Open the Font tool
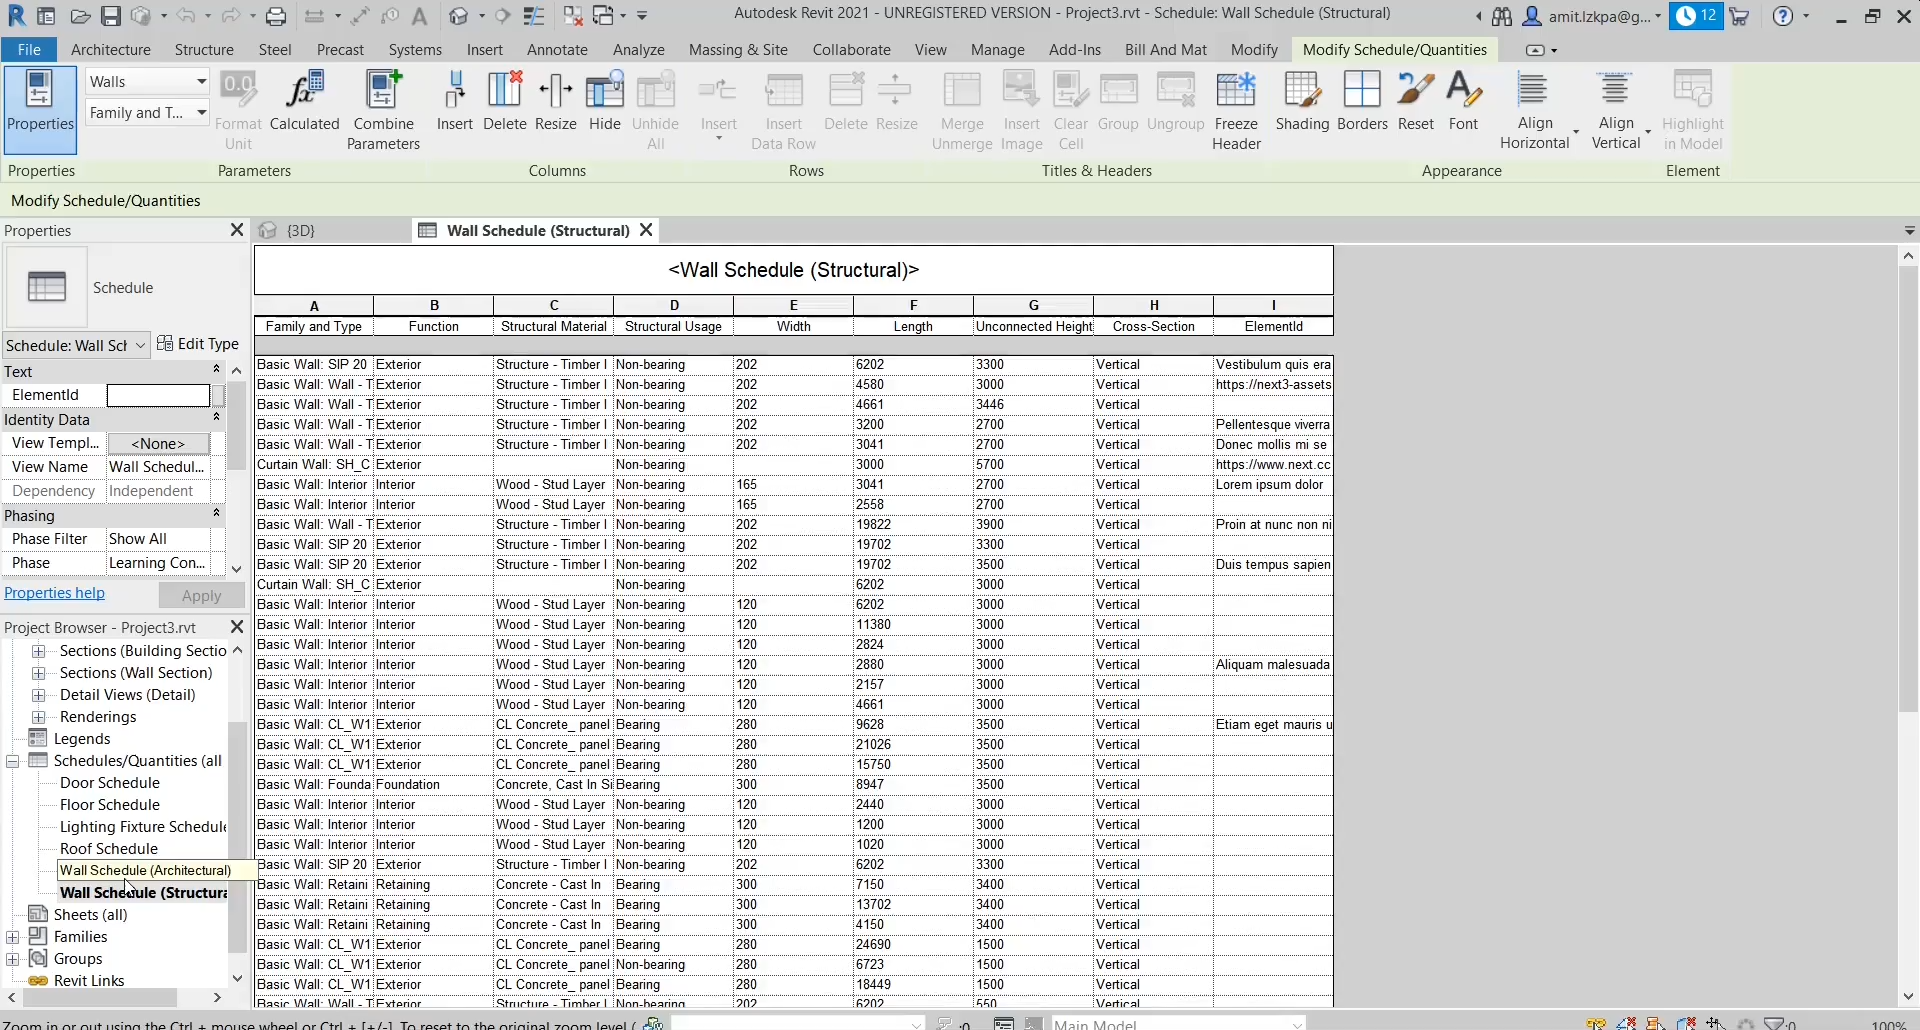 coord(1464,102)
